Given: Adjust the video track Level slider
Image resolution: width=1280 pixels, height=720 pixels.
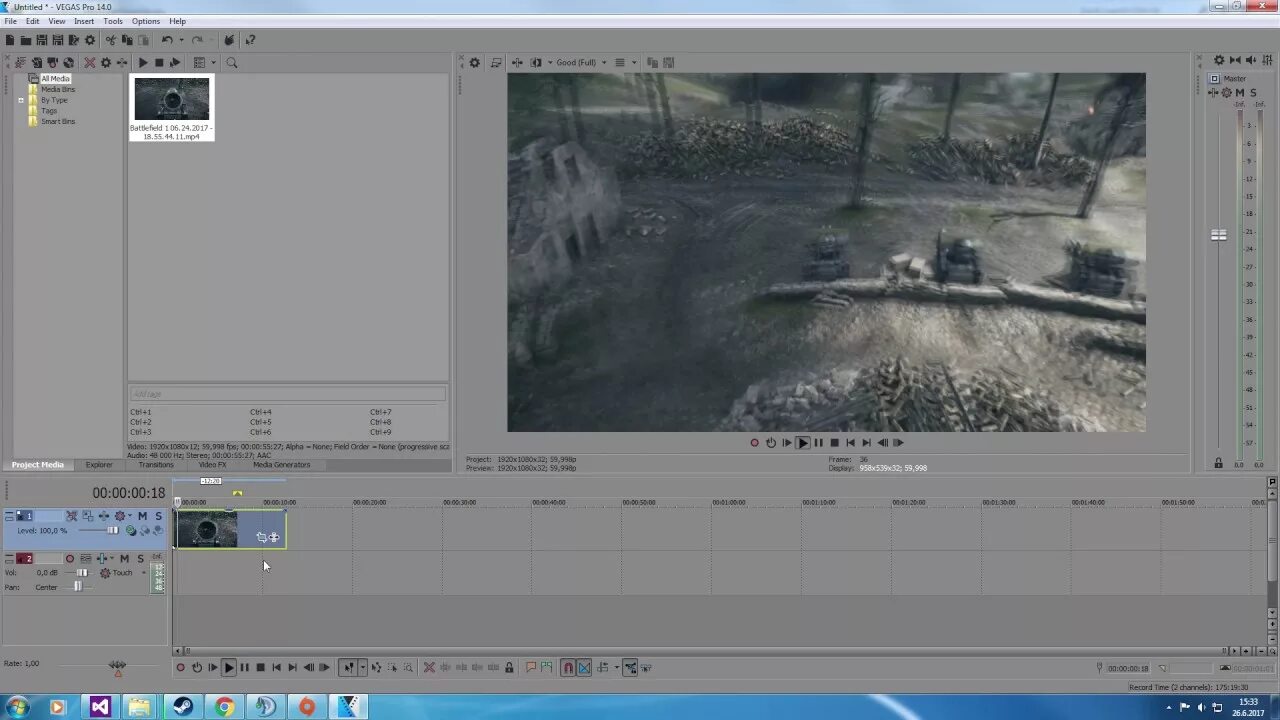Looking at the screenshot, I should tap(113, 530).
